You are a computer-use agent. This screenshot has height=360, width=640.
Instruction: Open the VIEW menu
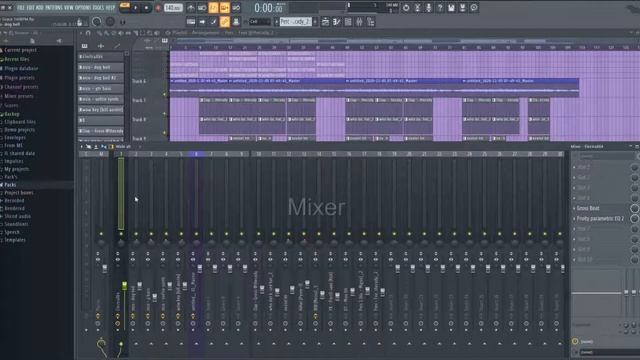pyautogui.click(x=69, y=8)
